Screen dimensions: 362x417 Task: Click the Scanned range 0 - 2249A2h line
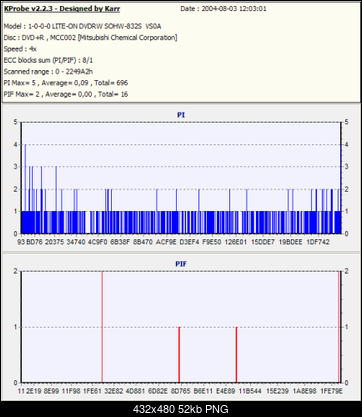pyautogui.click(x=48, y=71)
